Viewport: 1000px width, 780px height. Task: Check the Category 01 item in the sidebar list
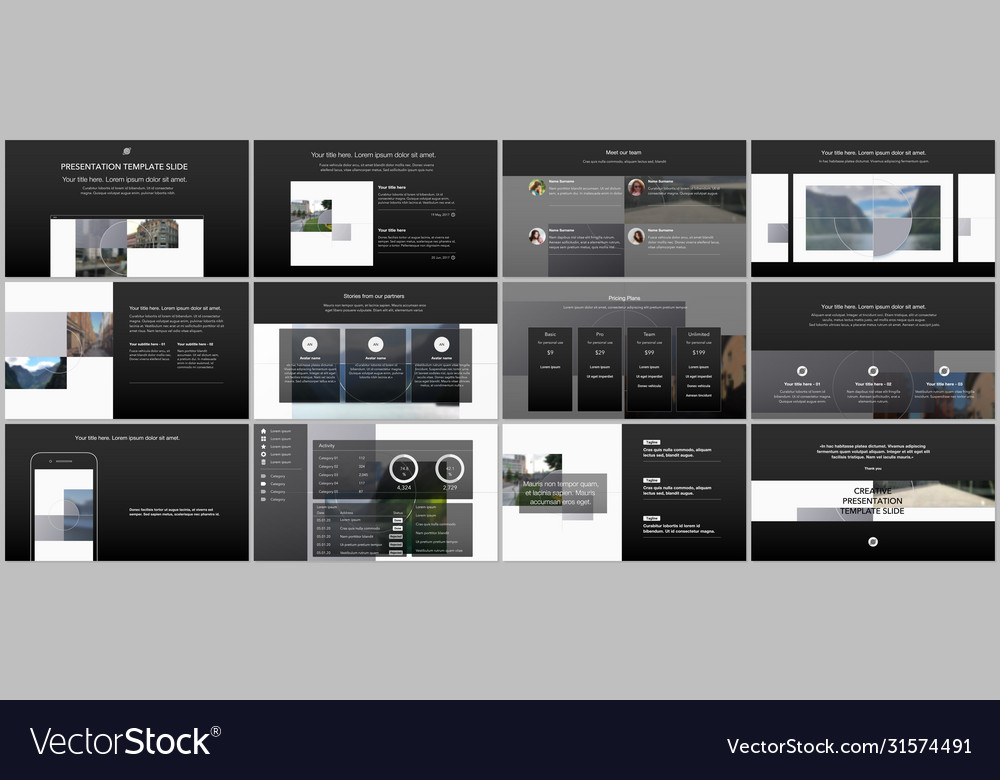329,458
